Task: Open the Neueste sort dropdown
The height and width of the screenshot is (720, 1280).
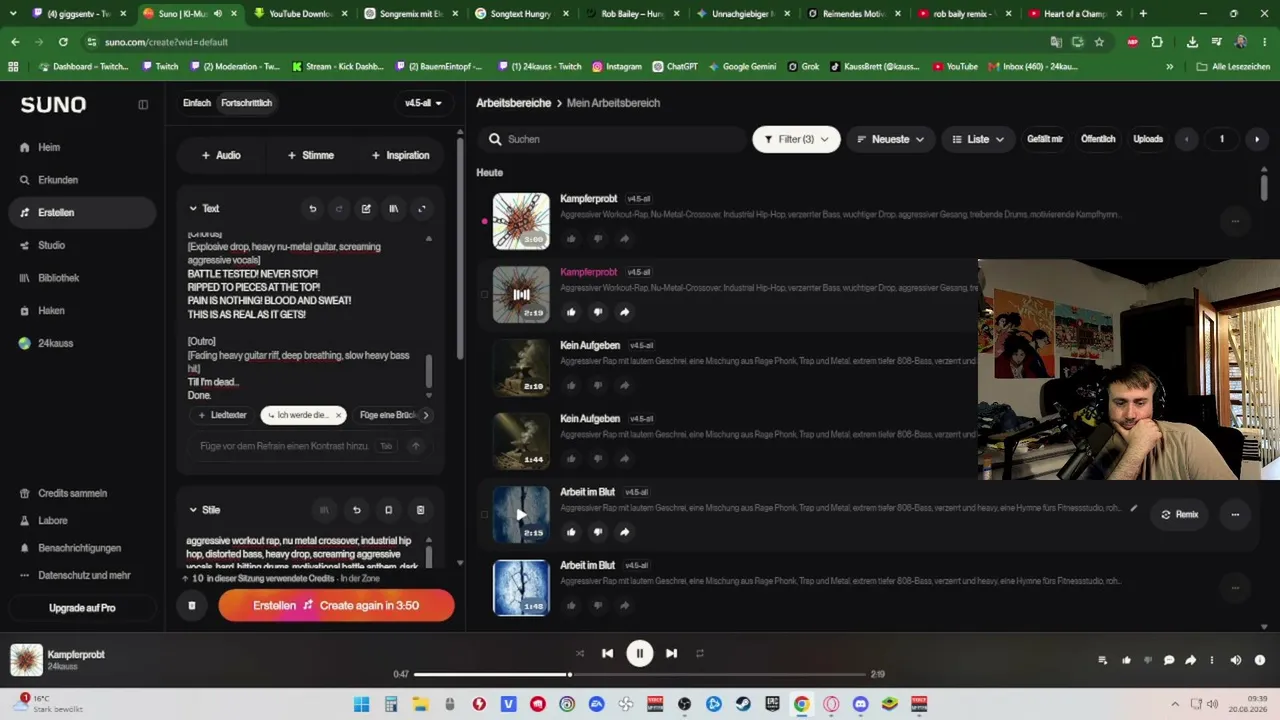Action: click(890, 139)
